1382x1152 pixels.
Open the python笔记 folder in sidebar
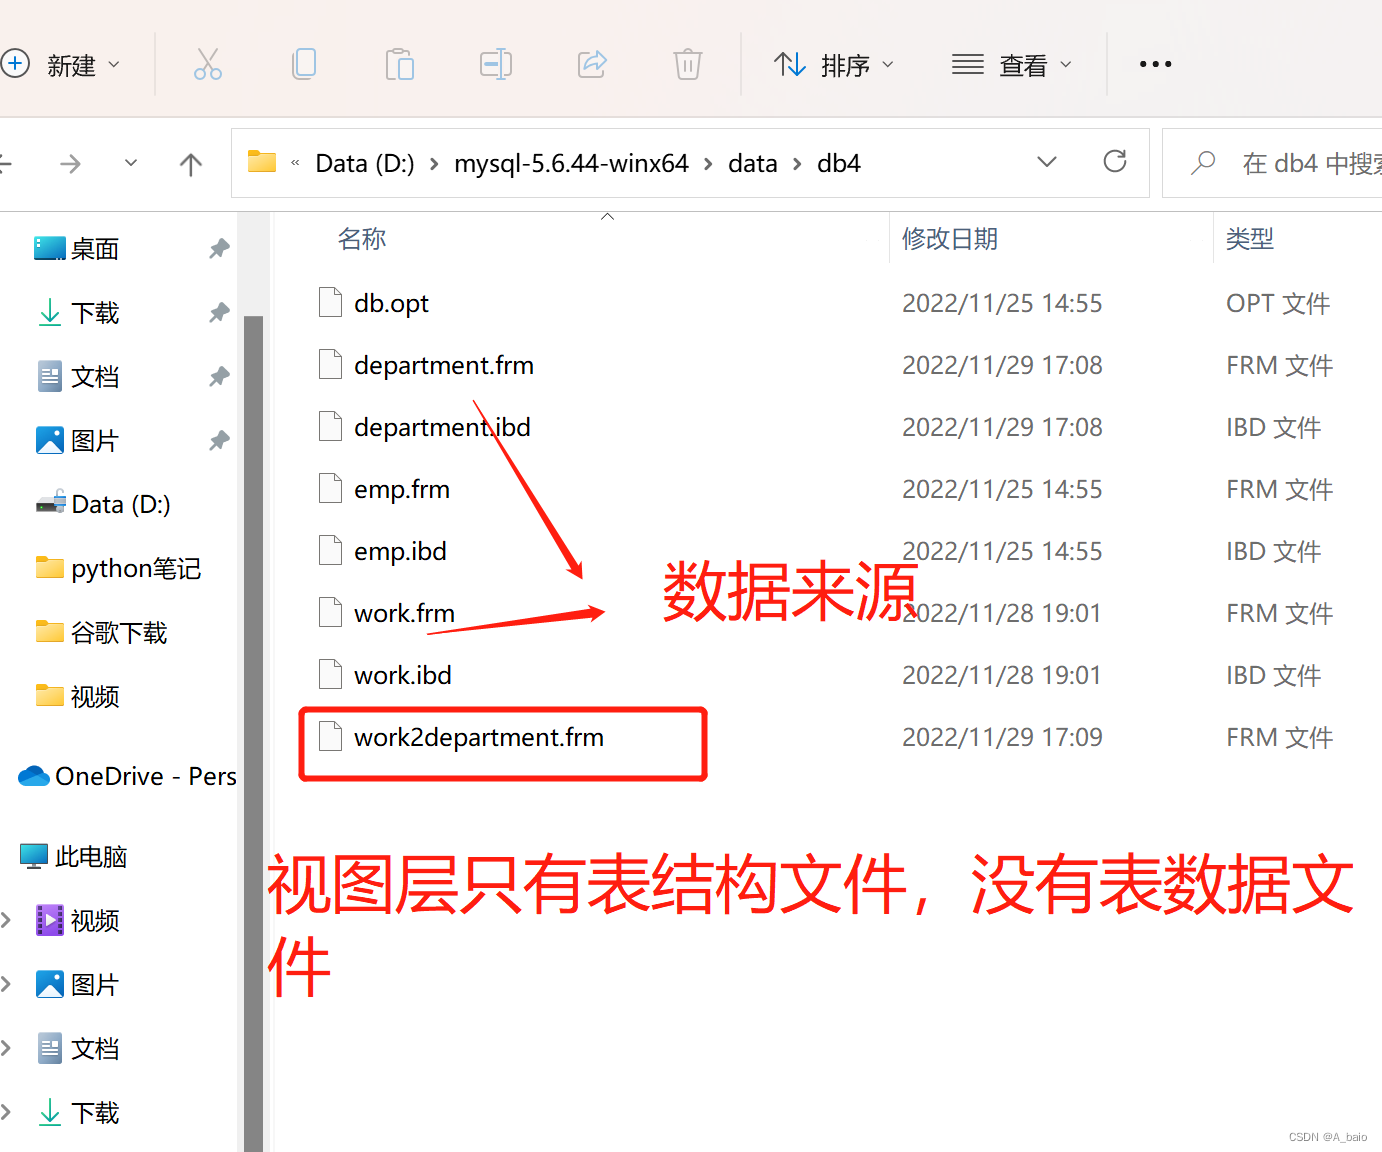(x=118, y=568)
